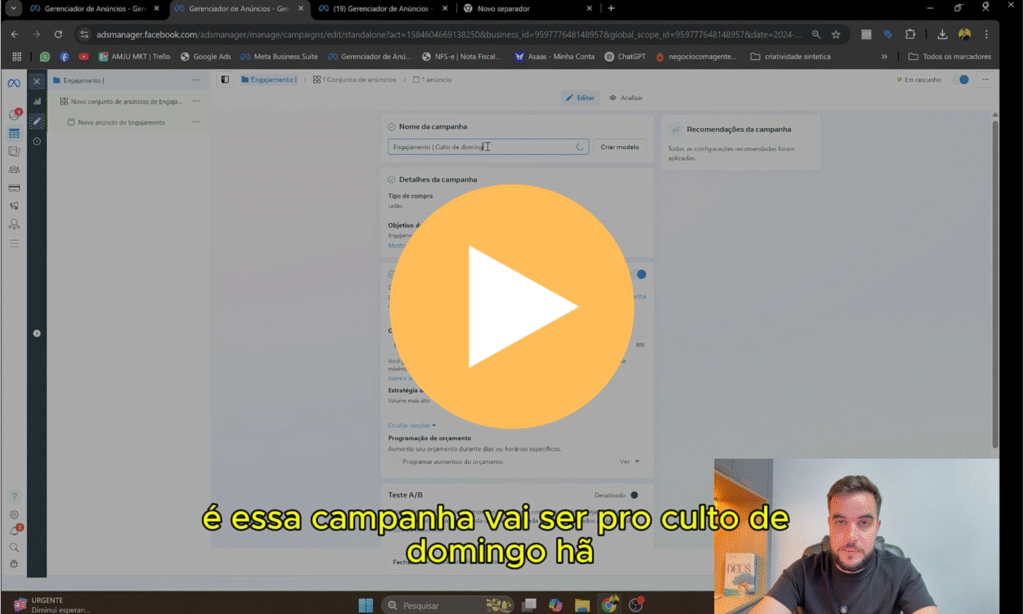Open the audiences people icon in the left sidebar

point(14,170)
